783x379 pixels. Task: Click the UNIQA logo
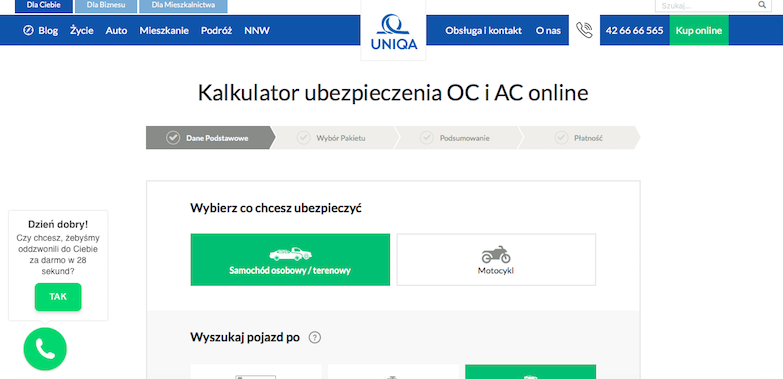[x=393, y=32]
